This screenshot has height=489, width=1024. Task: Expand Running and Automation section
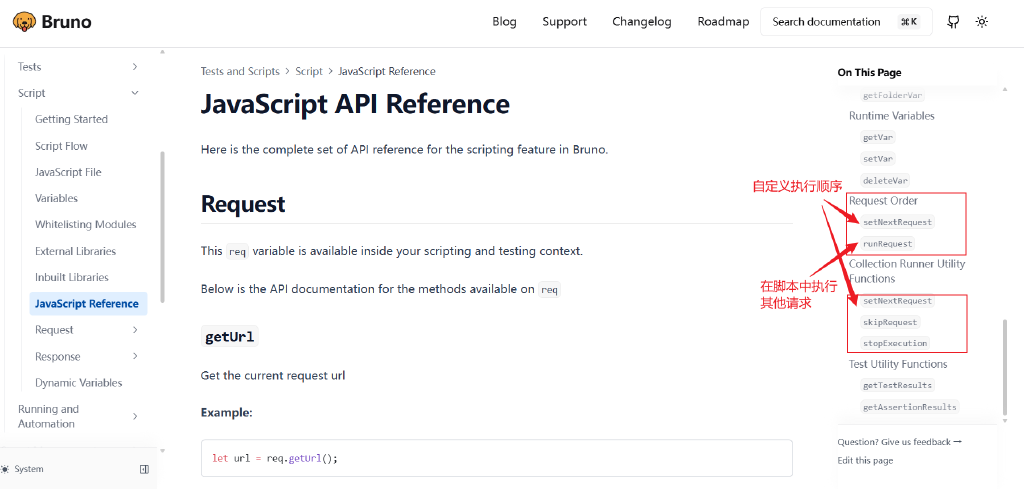tap(135, 416)
